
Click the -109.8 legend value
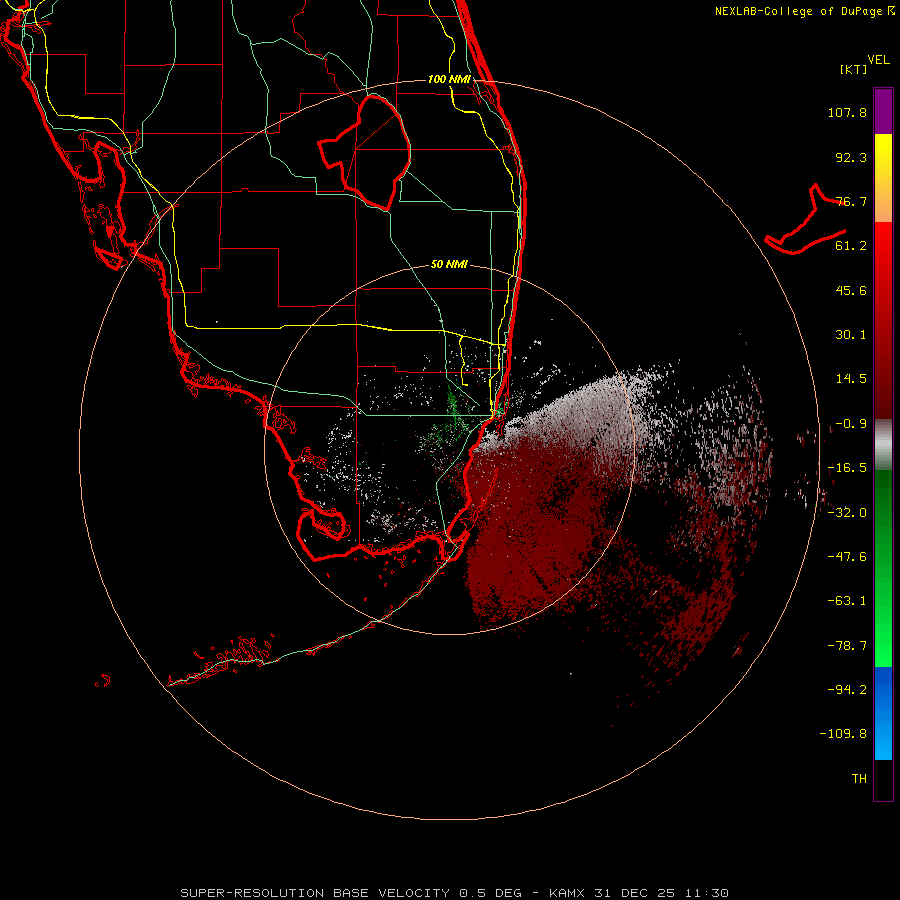[843, 734]
